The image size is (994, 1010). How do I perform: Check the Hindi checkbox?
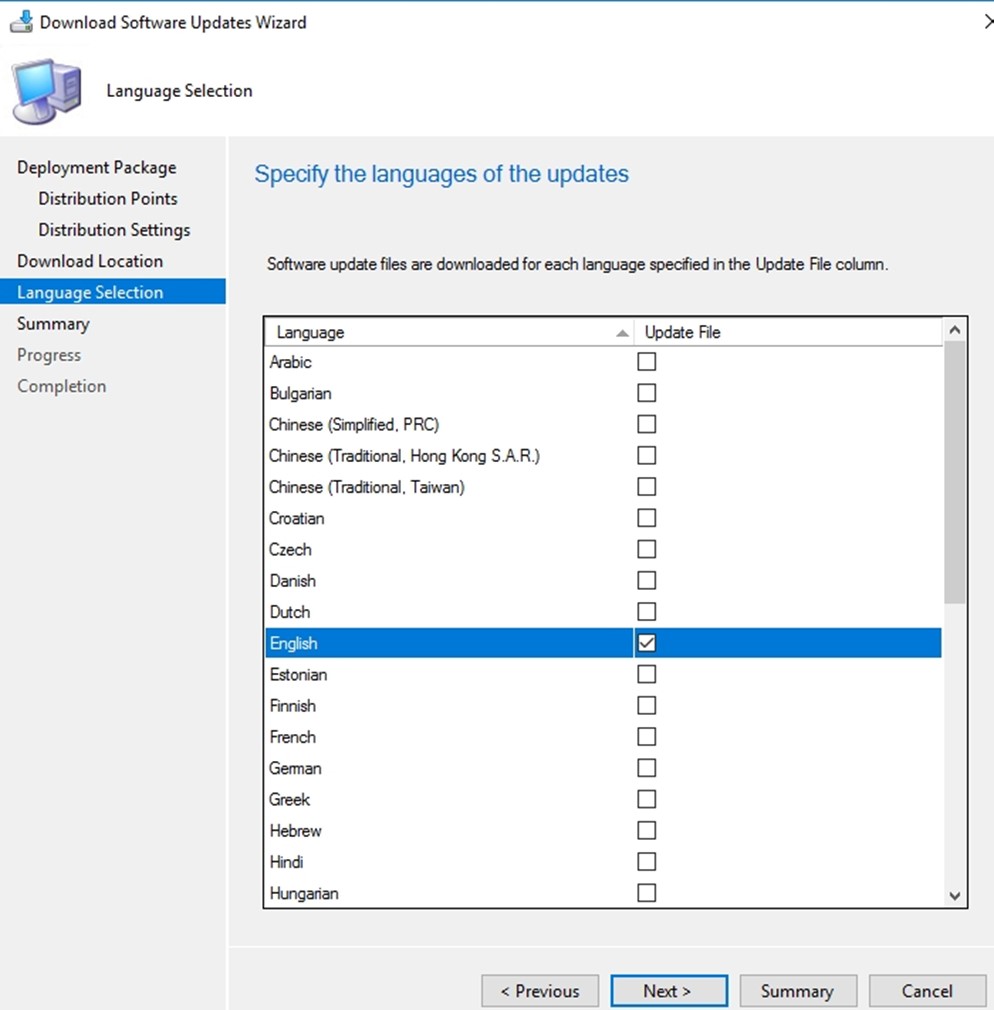(646, 861)
